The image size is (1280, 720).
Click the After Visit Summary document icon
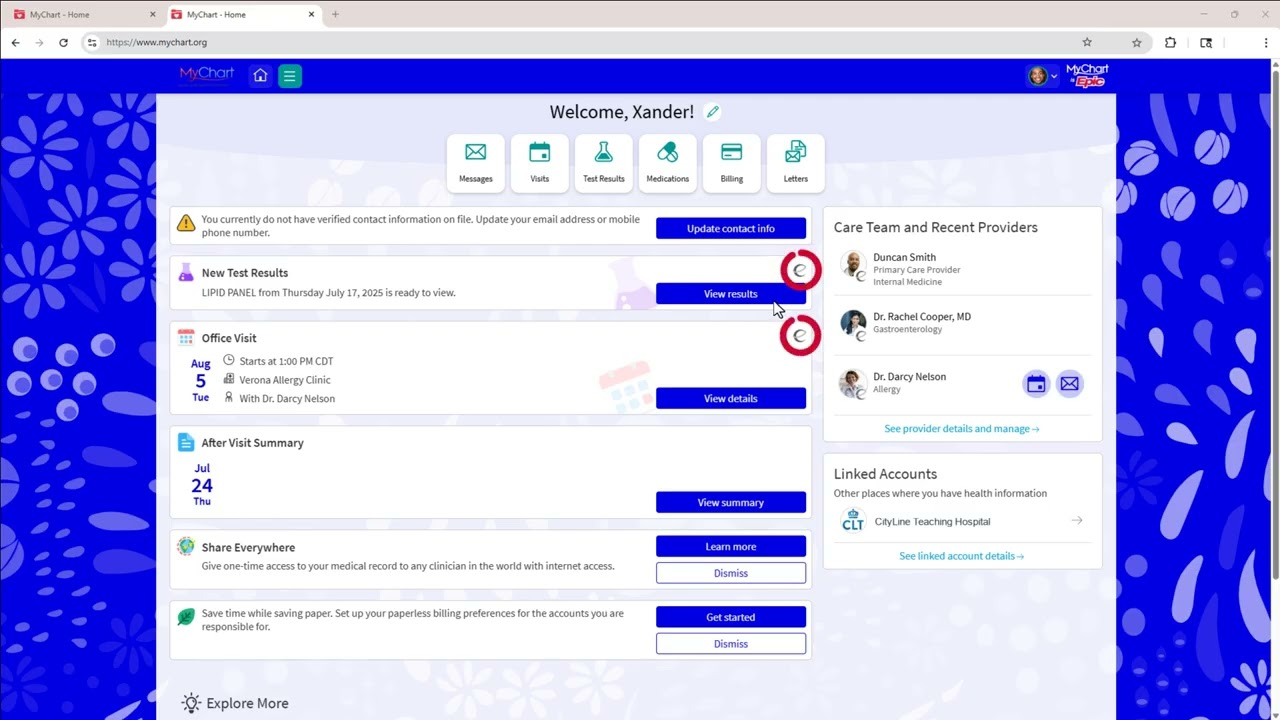click(x=186, y=442)
